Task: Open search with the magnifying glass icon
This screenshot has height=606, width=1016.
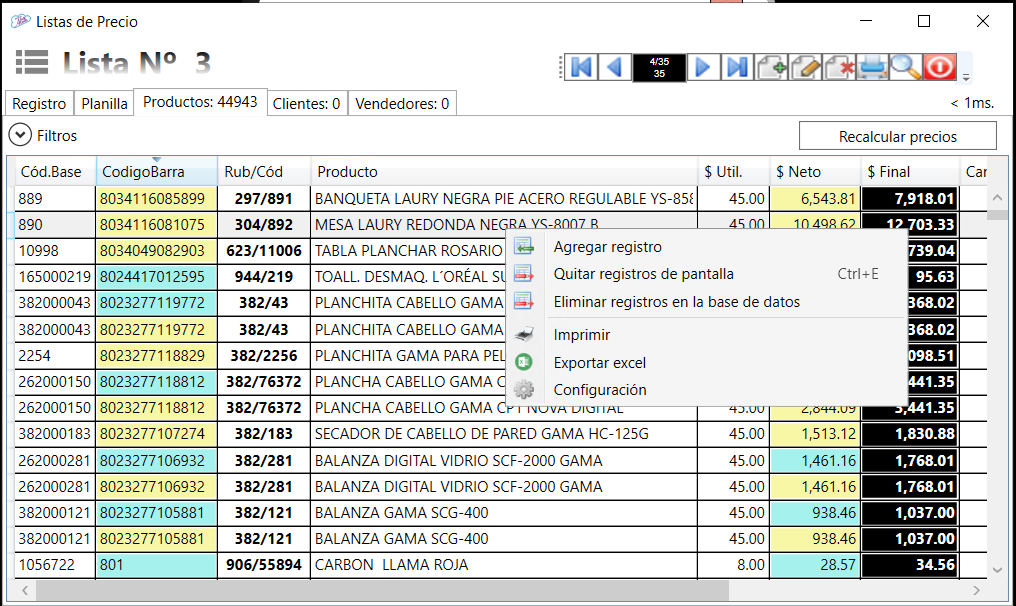Action: [906, 67]
